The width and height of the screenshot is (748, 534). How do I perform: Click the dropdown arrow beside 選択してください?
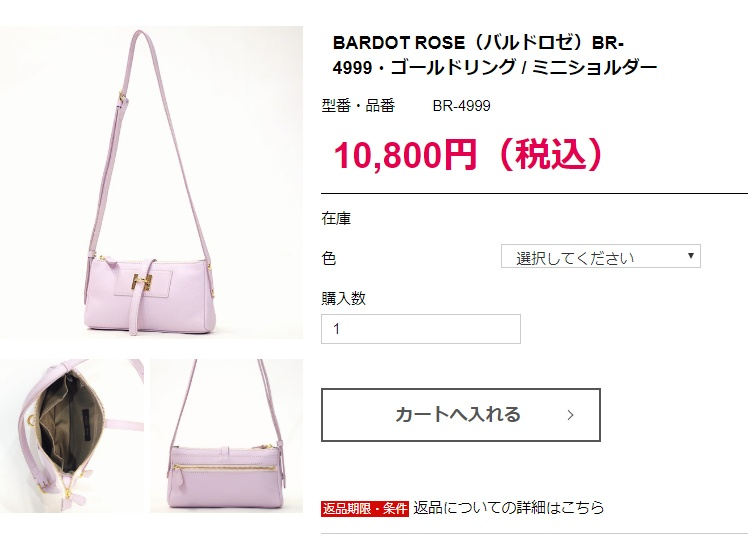[690, 256]
